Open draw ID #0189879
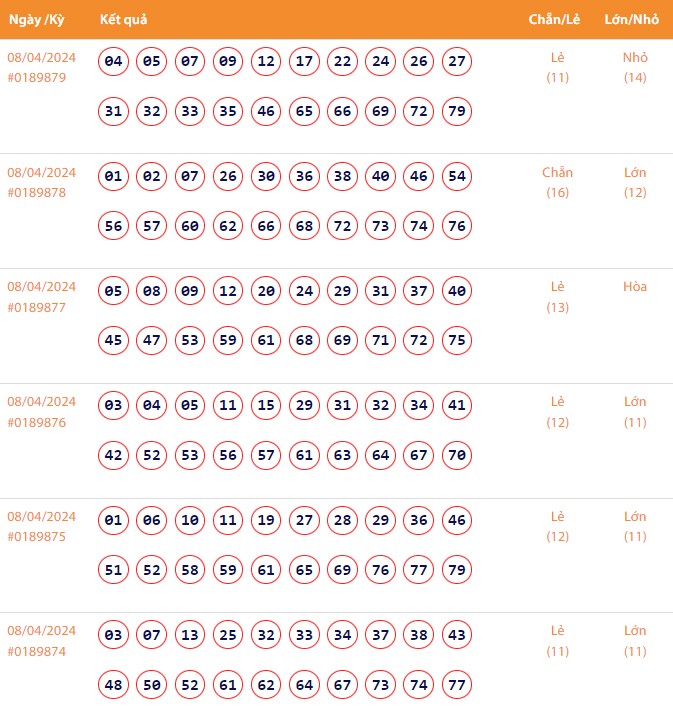The height and width of the screenshot is (715, 673). [x=37, y=77]
